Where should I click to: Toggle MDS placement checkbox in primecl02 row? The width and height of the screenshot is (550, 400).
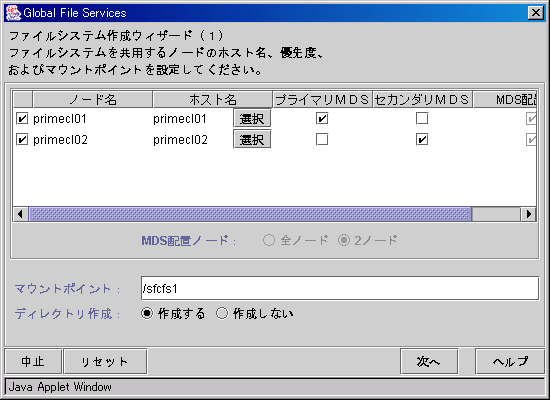pyautogui.click(x=531, y=140)
